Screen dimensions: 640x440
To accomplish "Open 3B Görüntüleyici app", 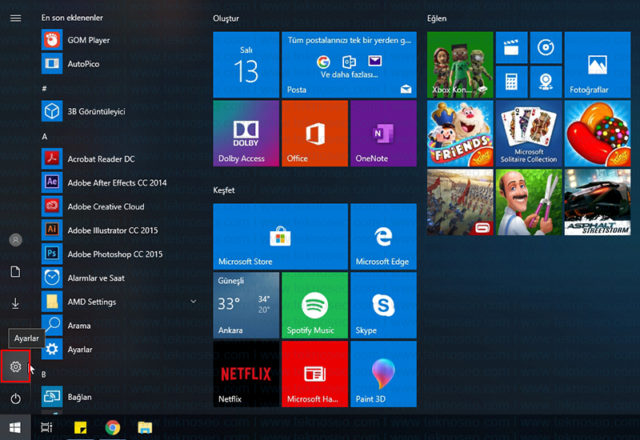I will pos(118,111).
